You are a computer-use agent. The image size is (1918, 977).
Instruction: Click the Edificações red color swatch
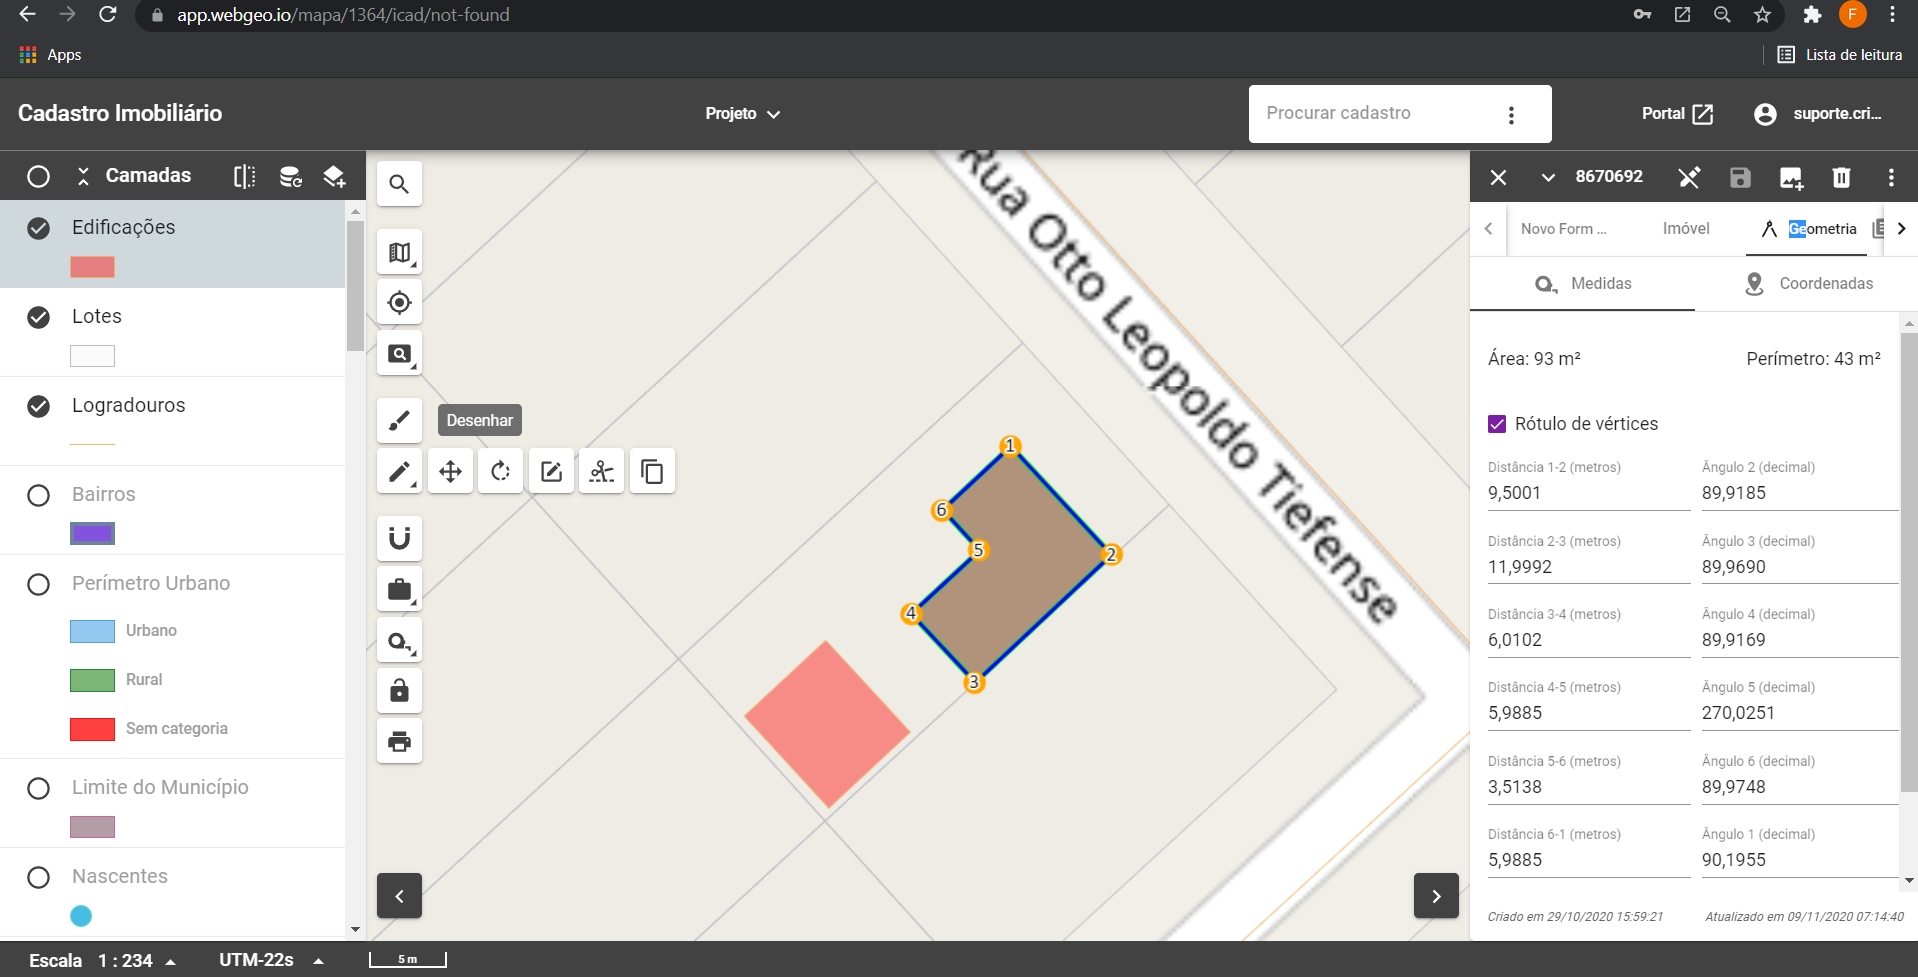(x=92, y=267)
